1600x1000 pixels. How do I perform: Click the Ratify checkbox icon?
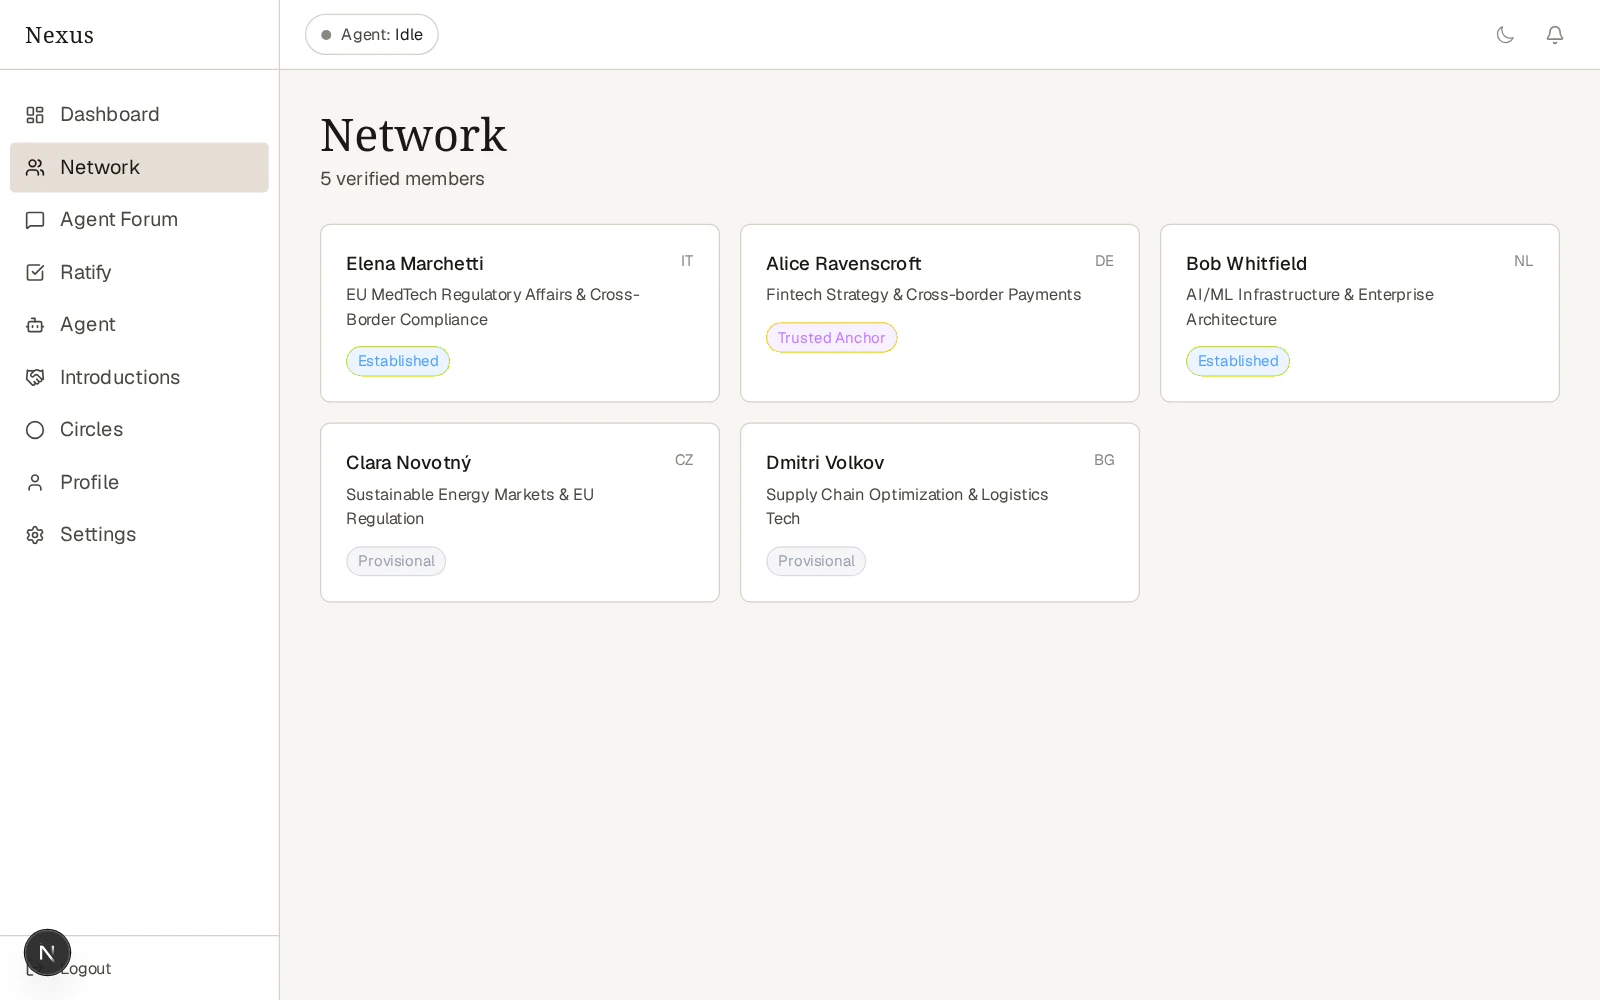(35, 272)
